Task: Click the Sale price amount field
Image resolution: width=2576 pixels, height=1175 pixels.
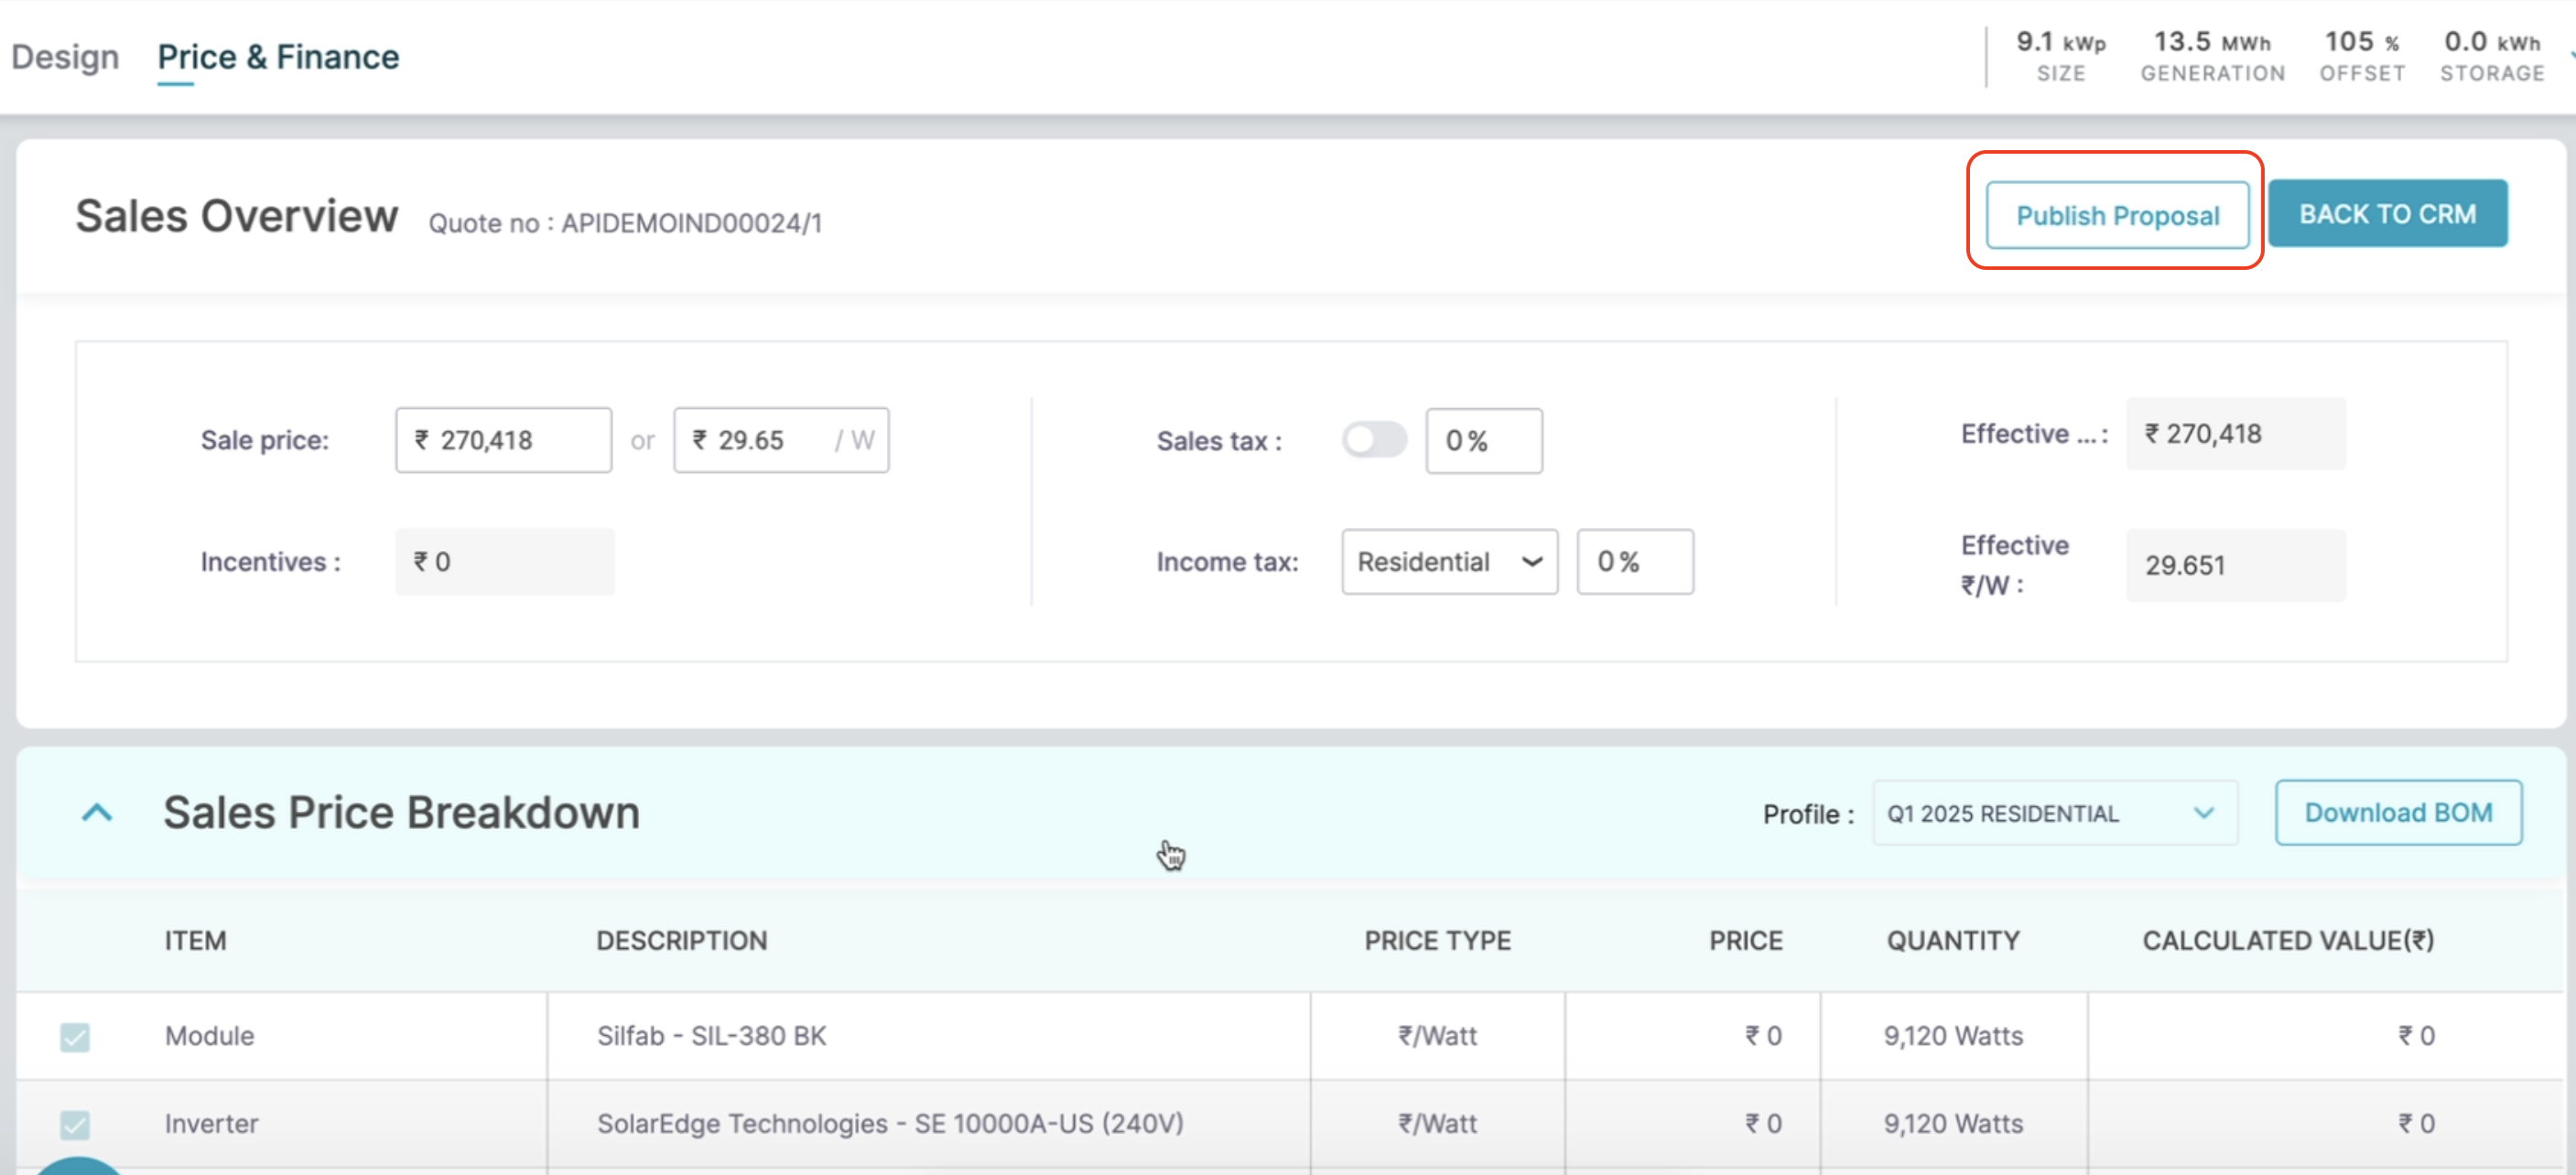Action: (x=503, y=440)
